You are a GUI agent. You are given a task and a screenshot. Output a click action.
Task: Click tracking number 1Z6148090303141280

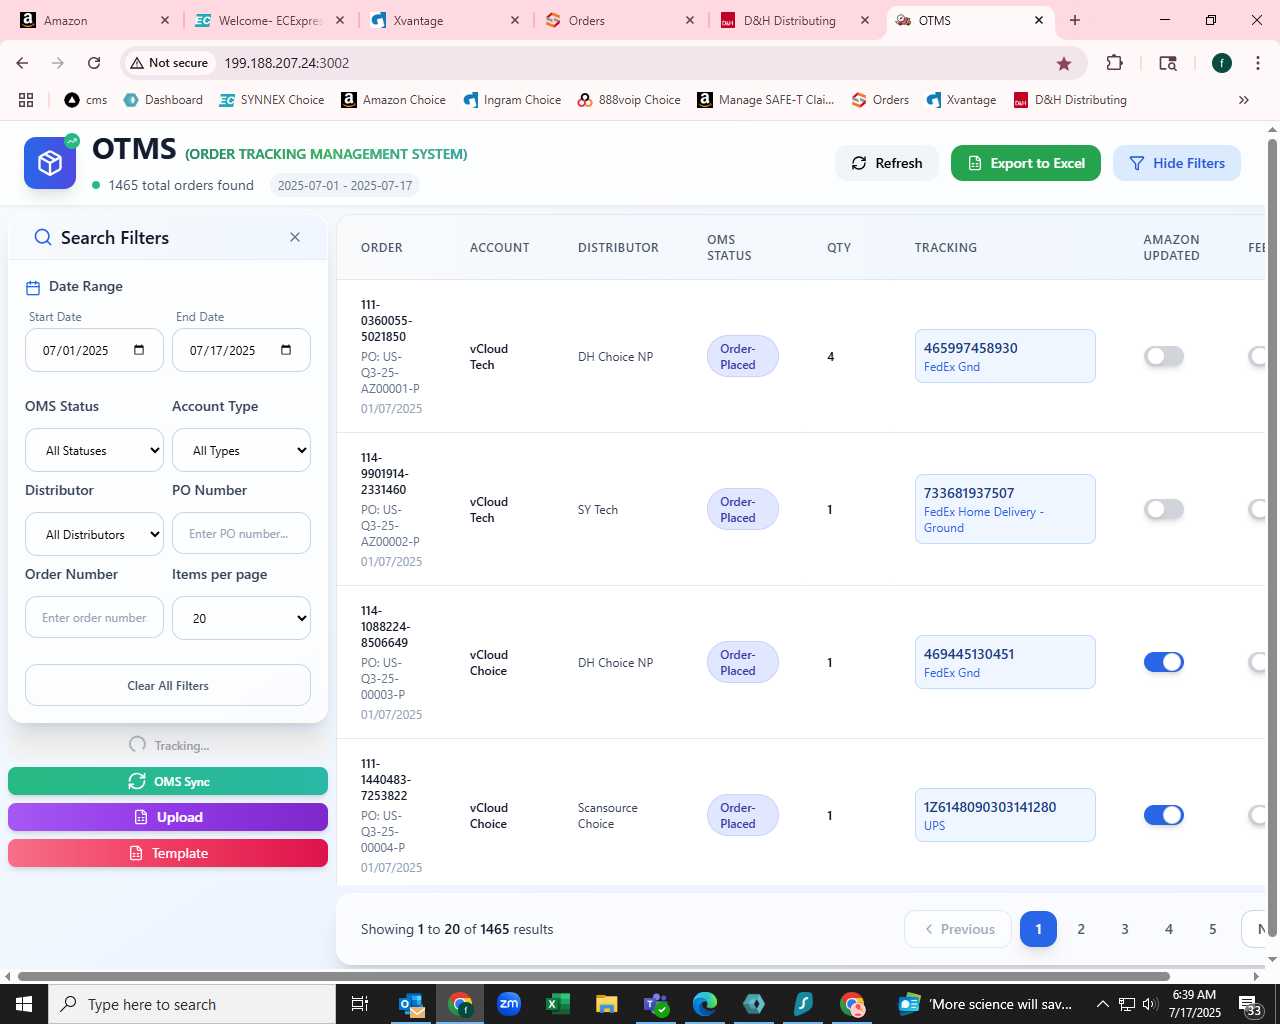tap(989, 807)
